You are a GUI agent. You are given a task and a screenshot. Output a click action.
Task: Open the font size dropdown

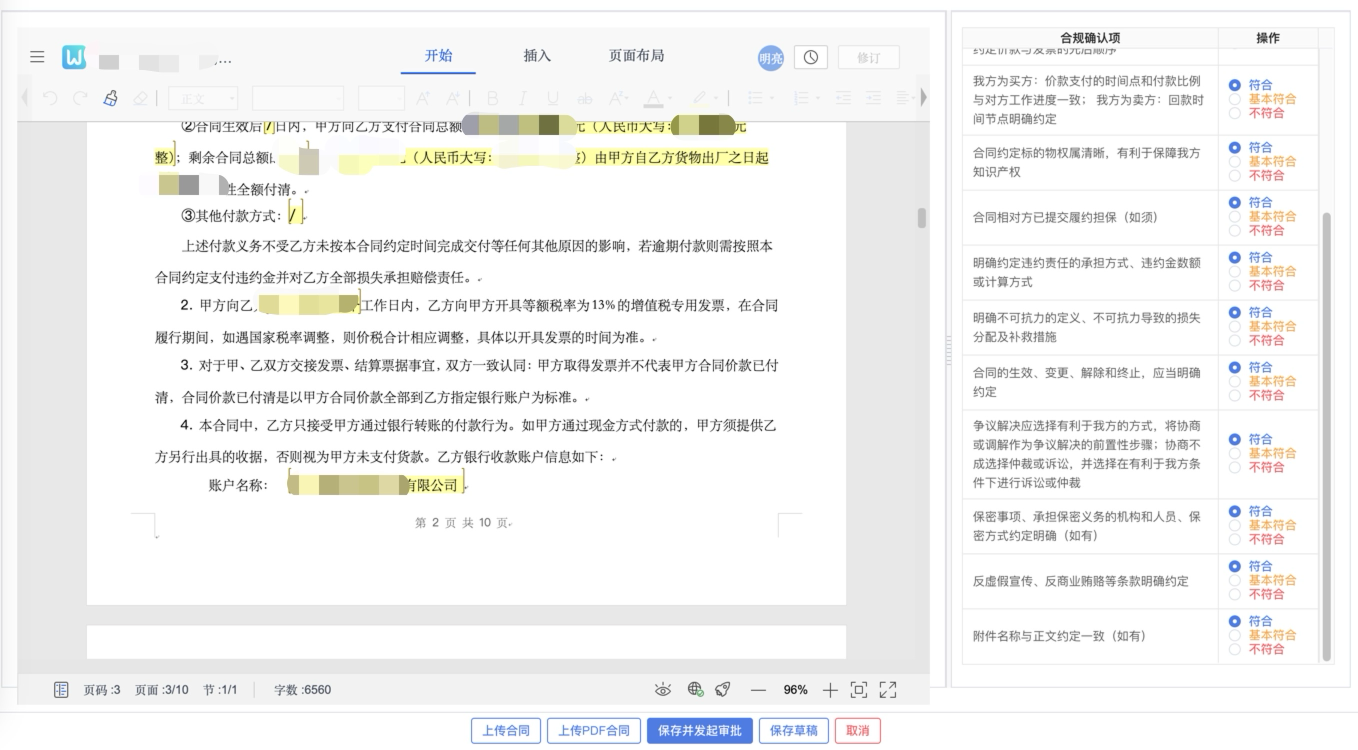tap(381, 98)
